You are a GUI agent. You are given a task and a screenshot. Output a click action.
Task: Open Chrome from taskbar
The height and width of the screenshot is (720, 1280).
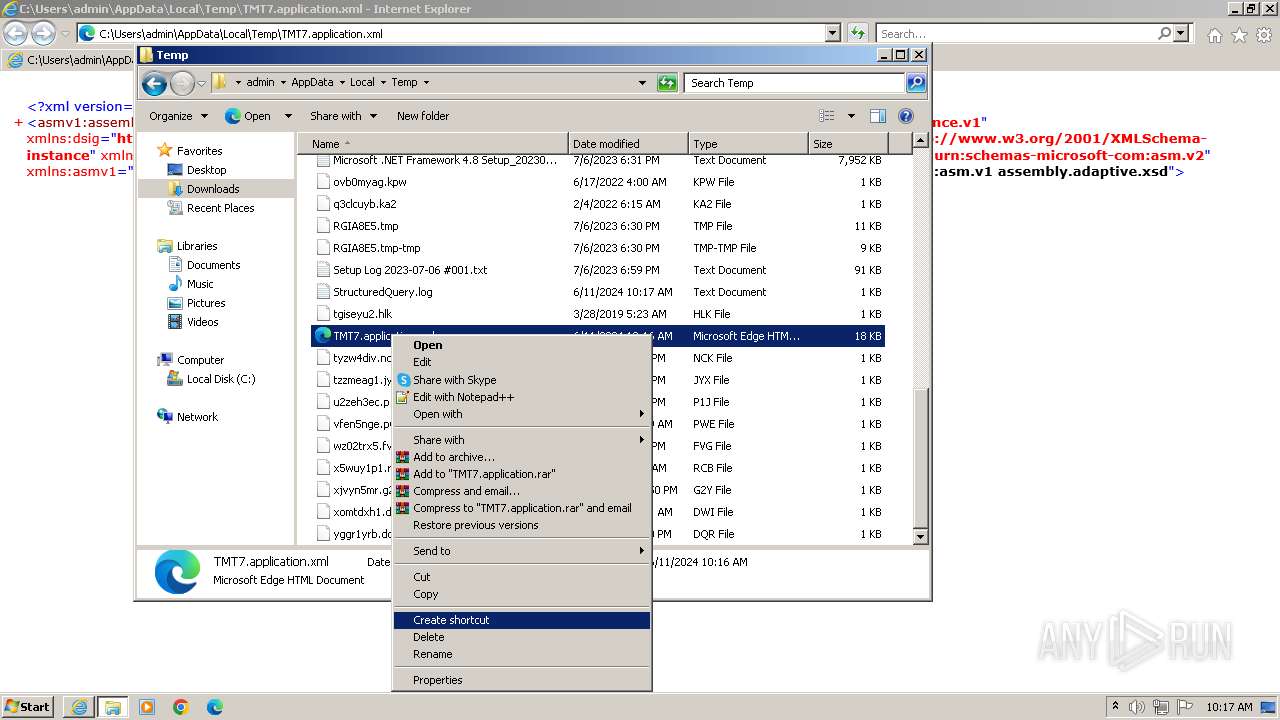pos(181,707)
